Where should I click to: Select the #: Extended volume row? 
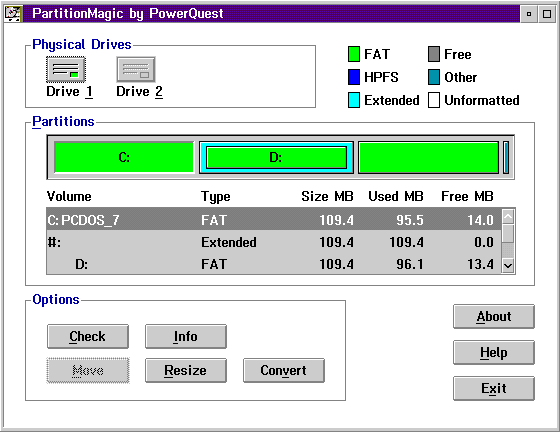(x=274, y=242)
